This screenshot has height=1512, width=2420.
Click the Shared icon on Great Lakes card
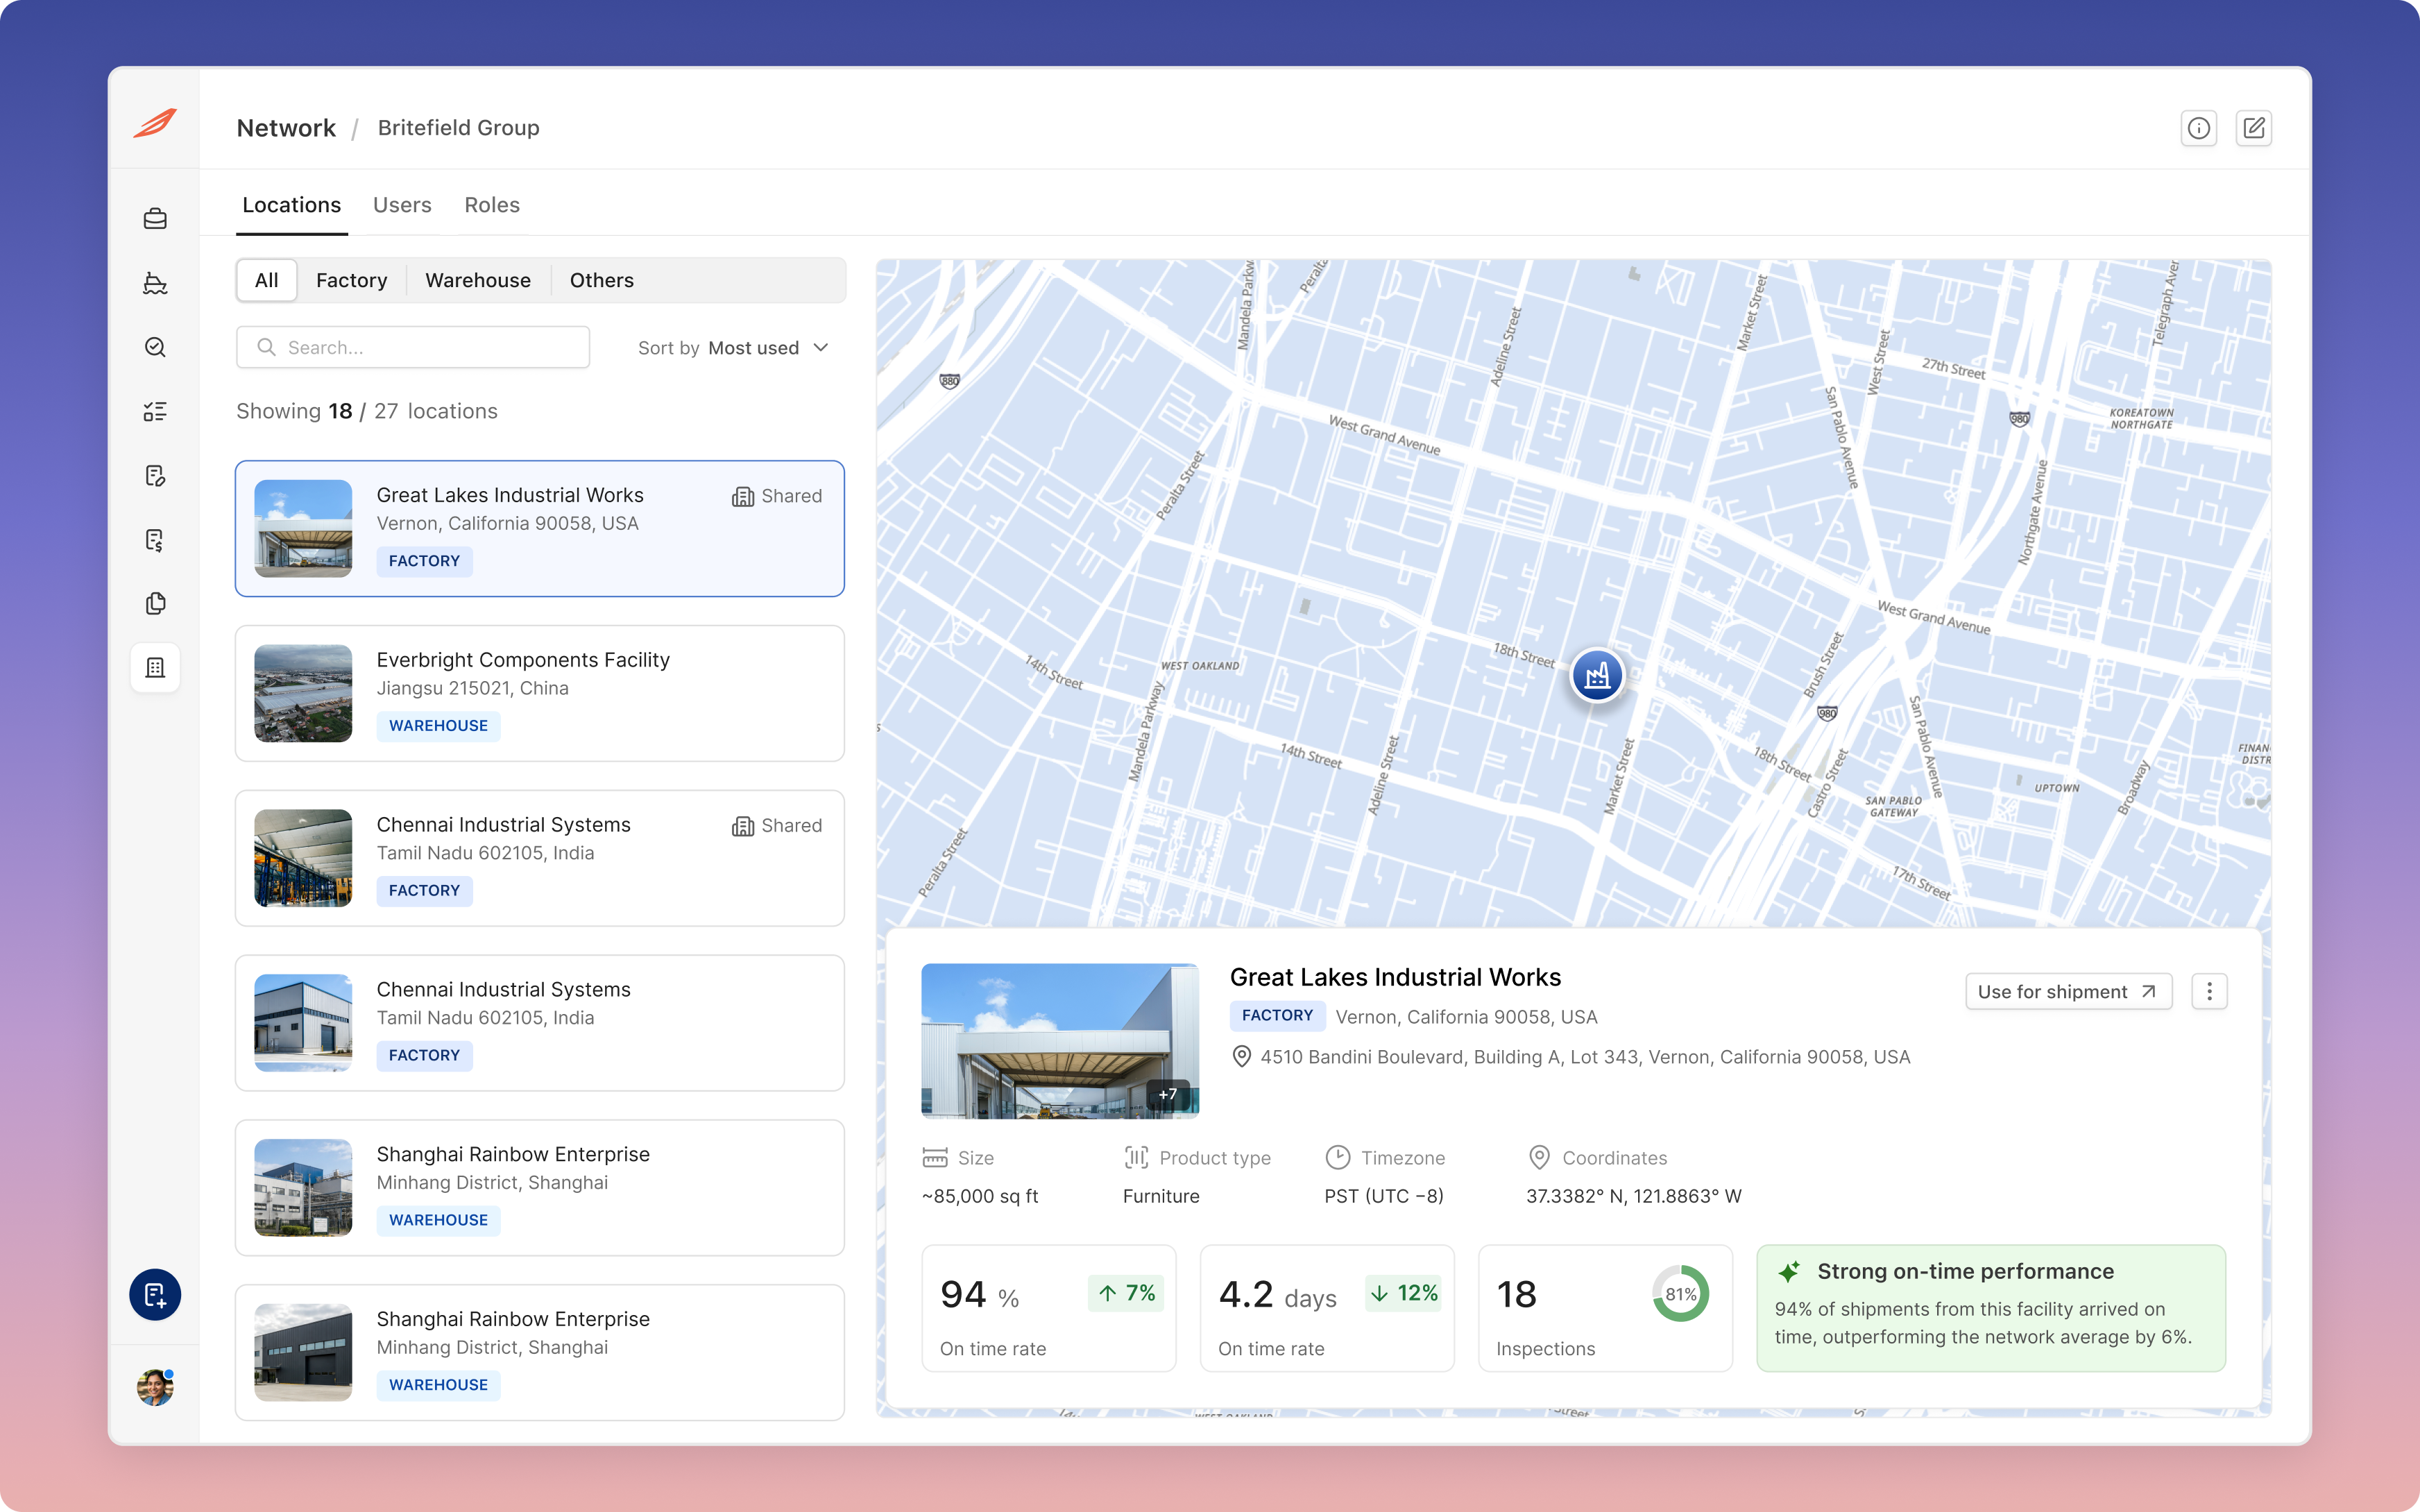coord(742,496)
